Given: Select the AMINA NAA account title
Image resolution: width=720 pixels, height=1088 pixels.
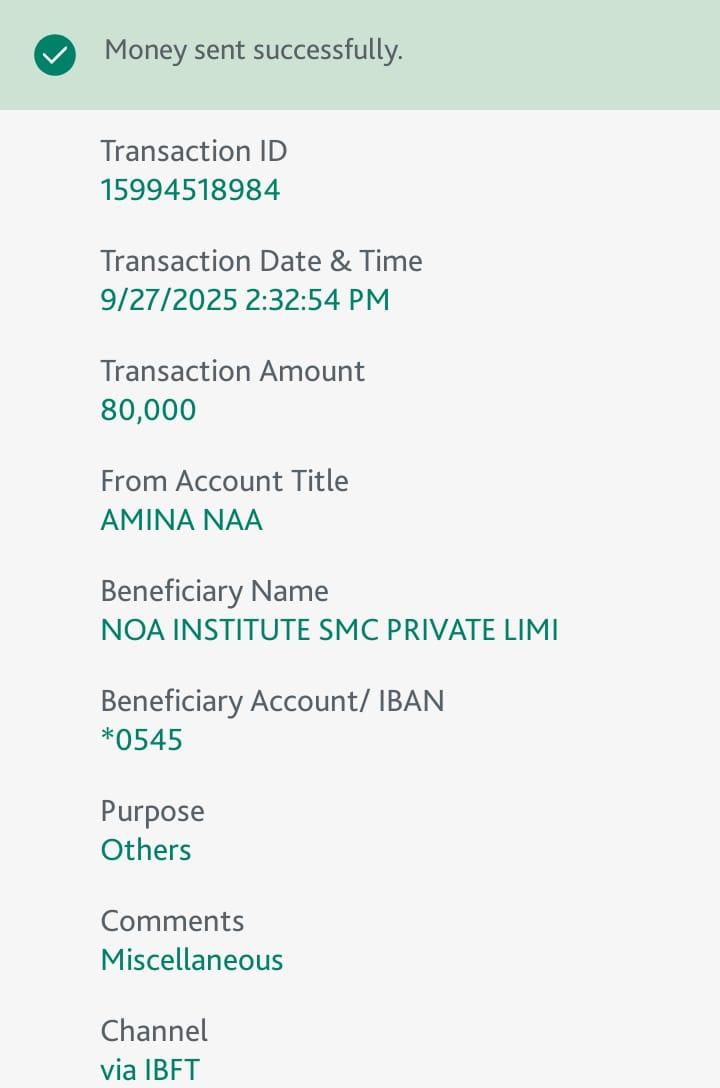Looking at the screenshot, I should point(181,520).
